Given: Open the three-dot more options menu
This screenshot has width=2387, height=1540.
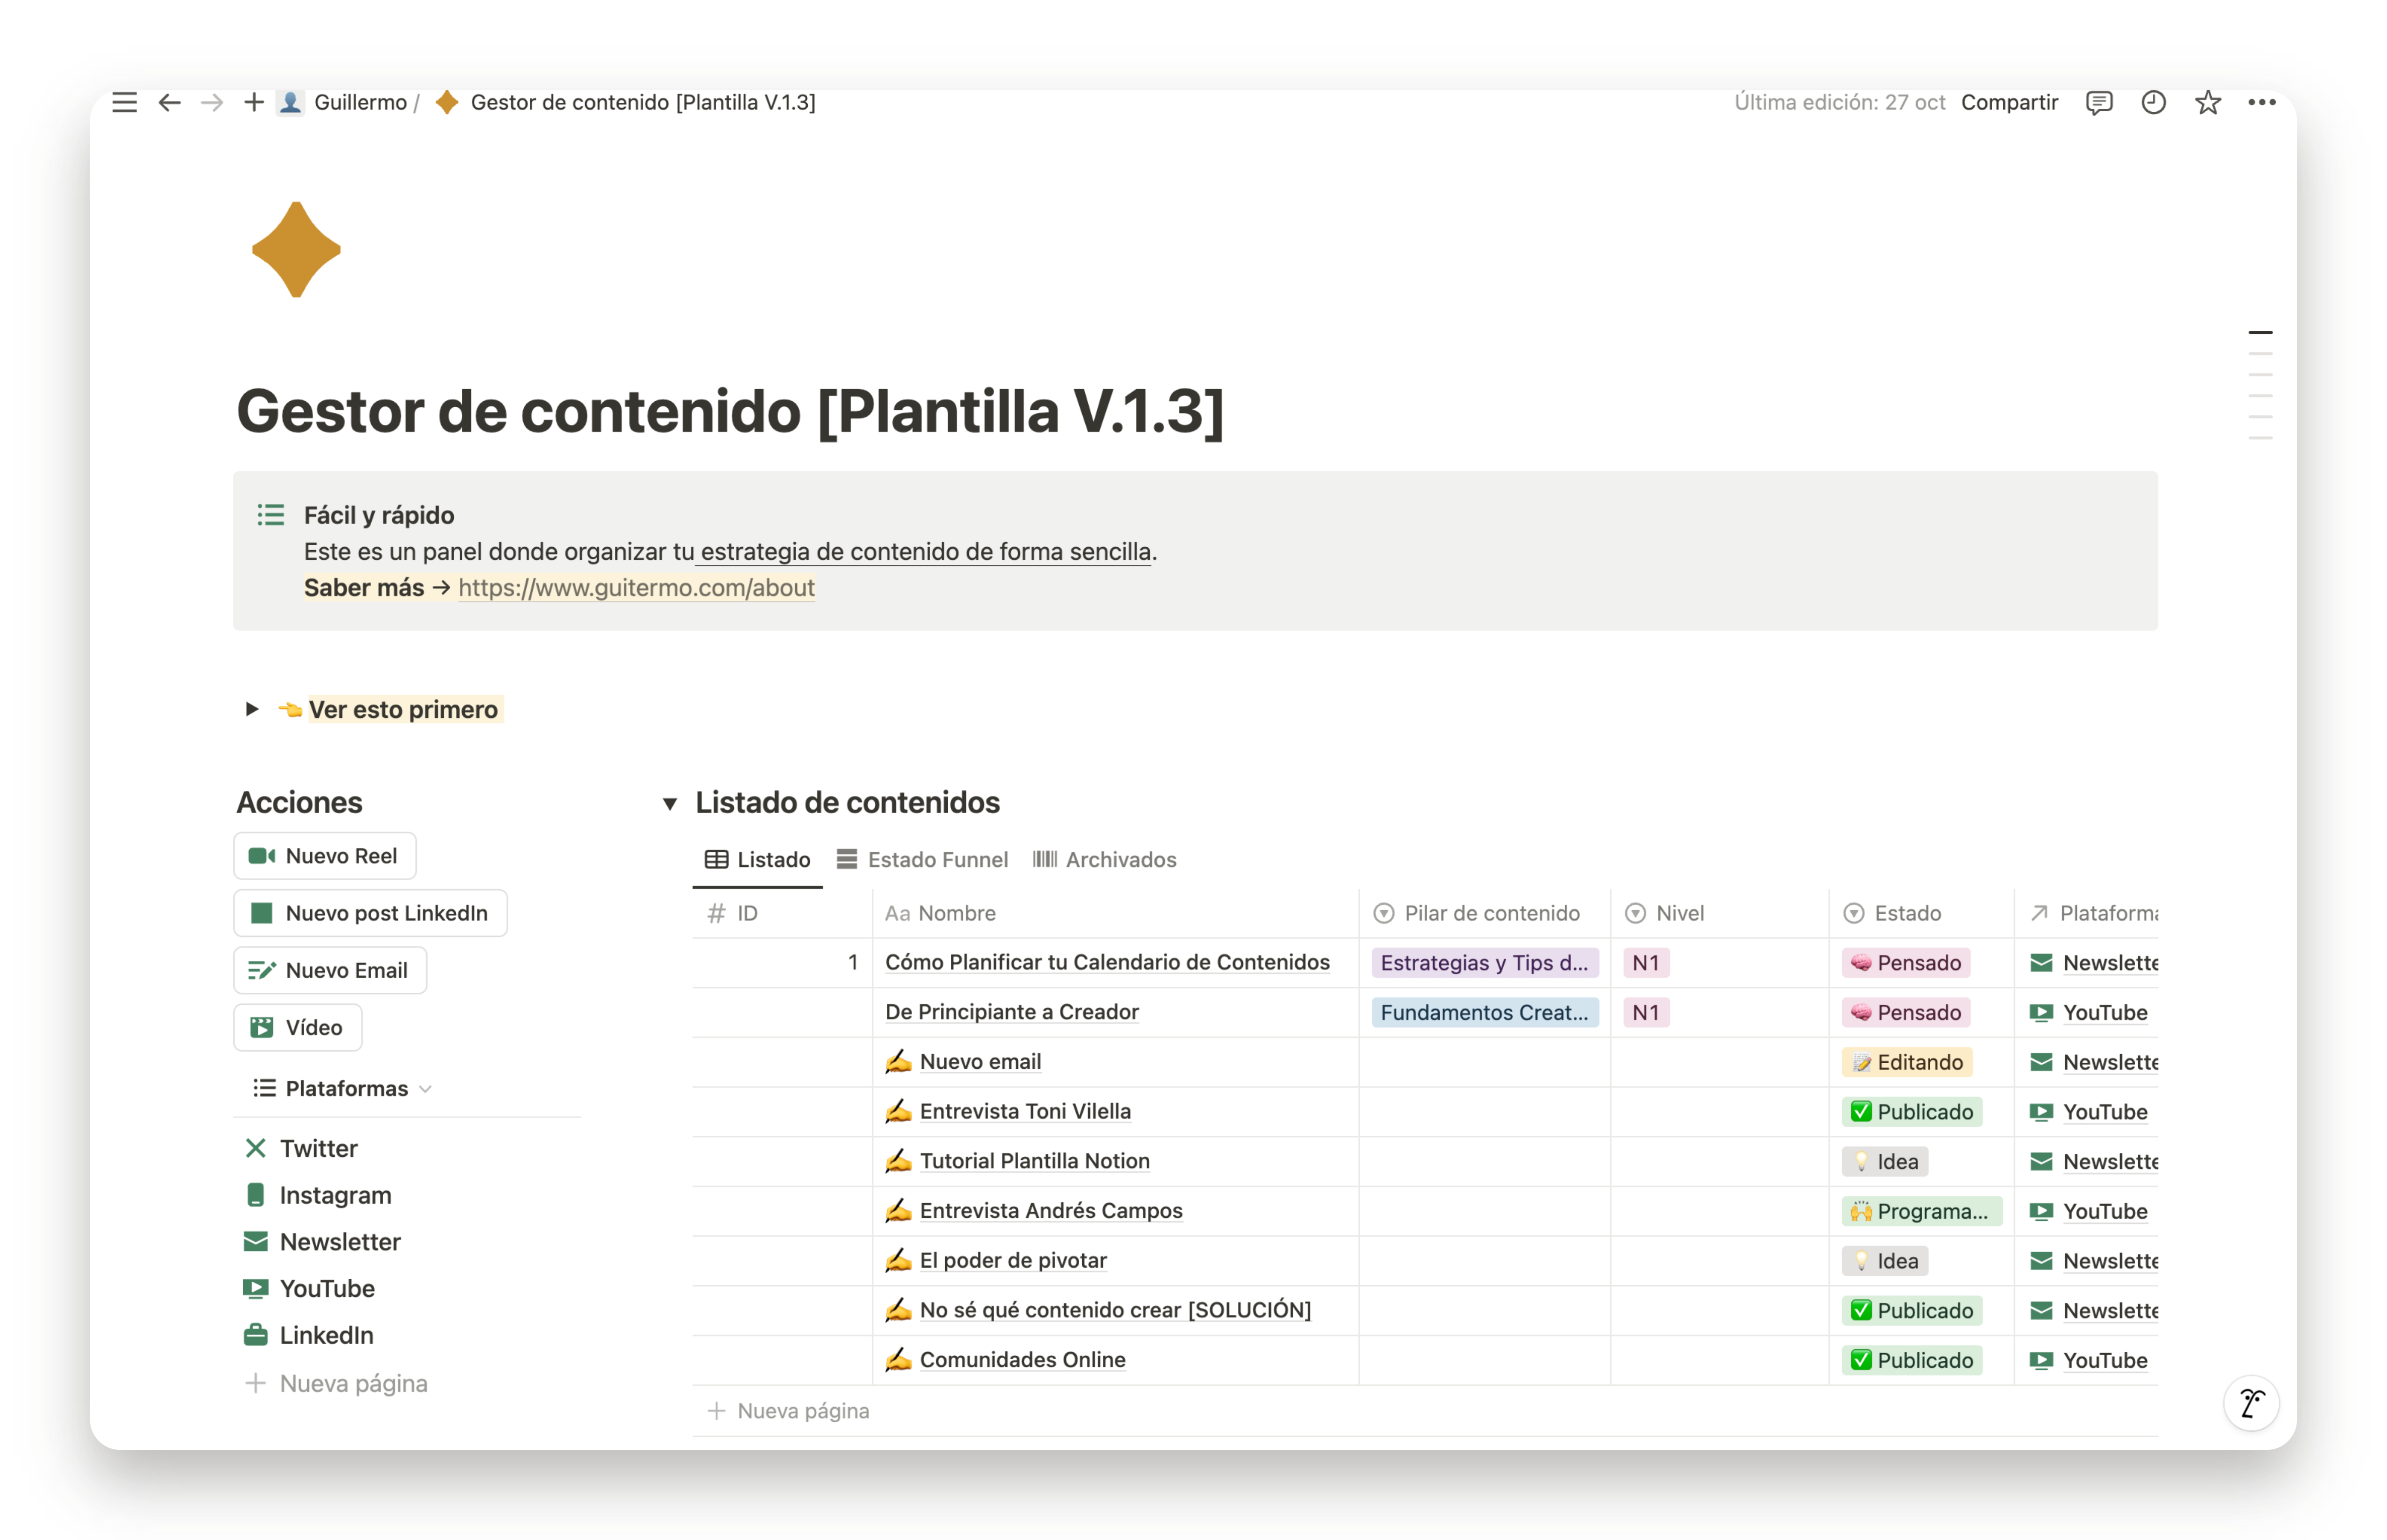Looking at the screenshot, I should 2261,102.
